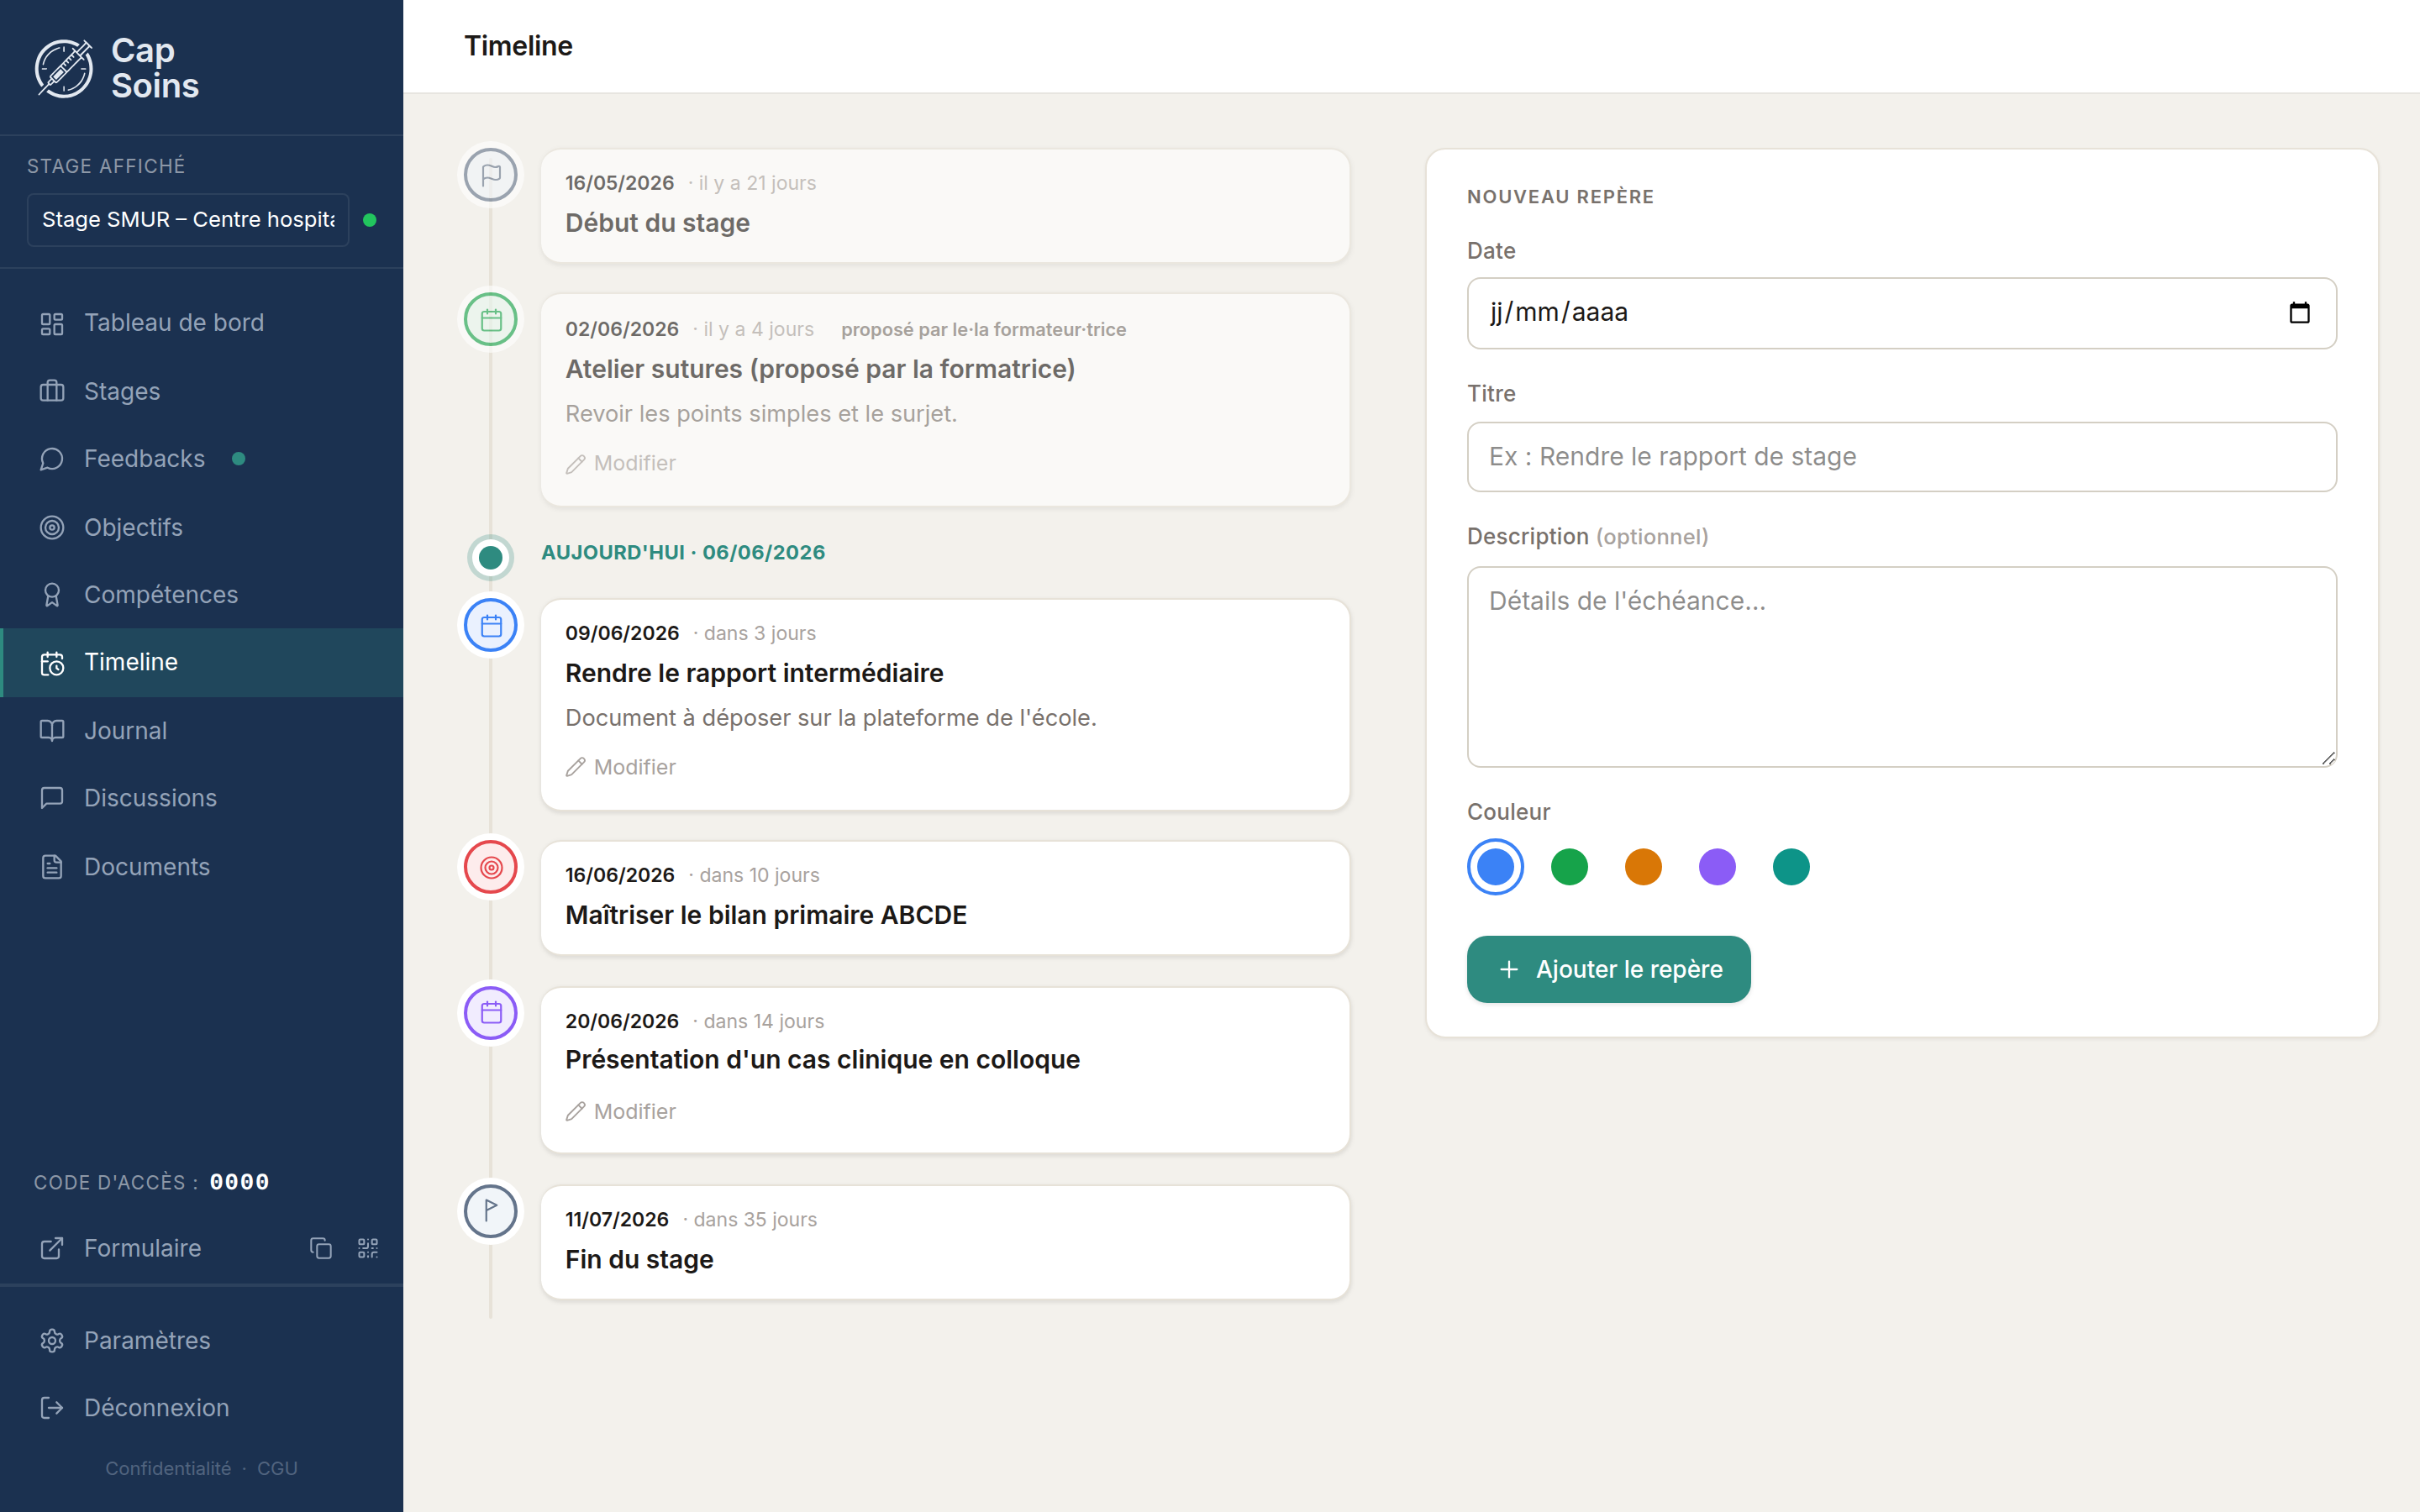
Task: Click Déconnexion to log out
Action: [x=202, y=1408]
